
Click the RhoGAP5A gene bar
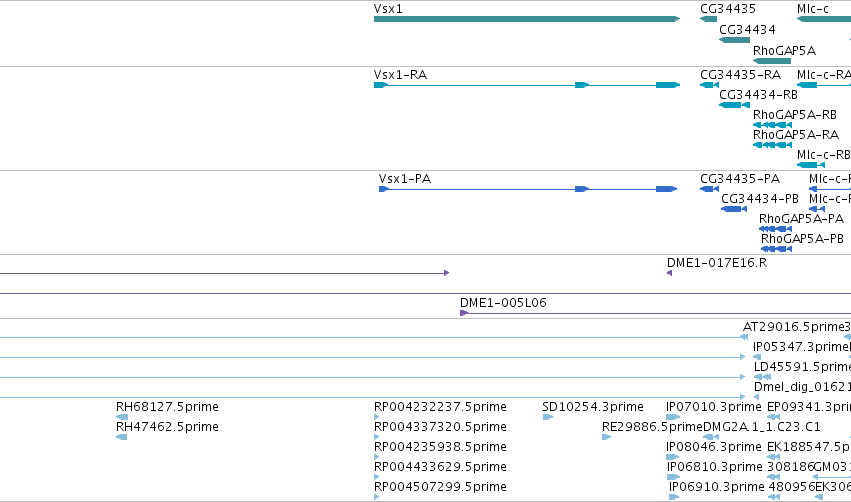[x=772, y=61]
